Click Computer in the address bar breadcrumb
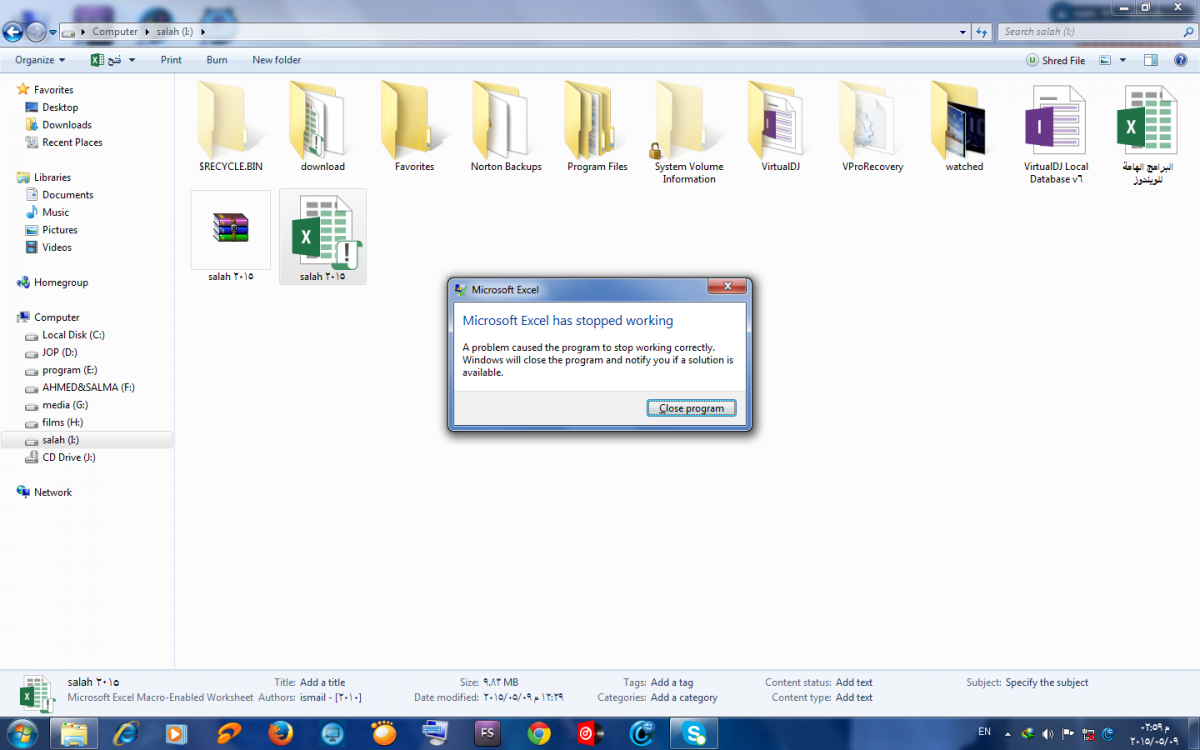 (x=115, y=32)
